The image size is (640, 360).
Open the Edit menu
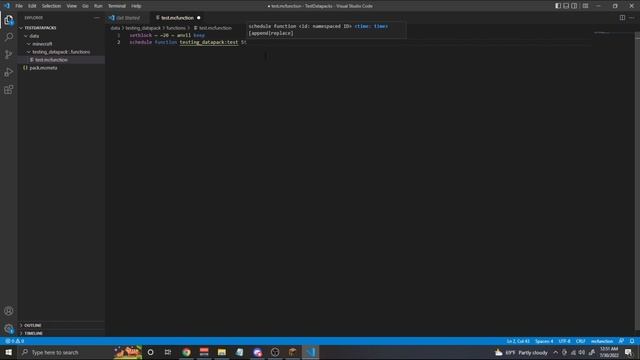click(32, 6)
